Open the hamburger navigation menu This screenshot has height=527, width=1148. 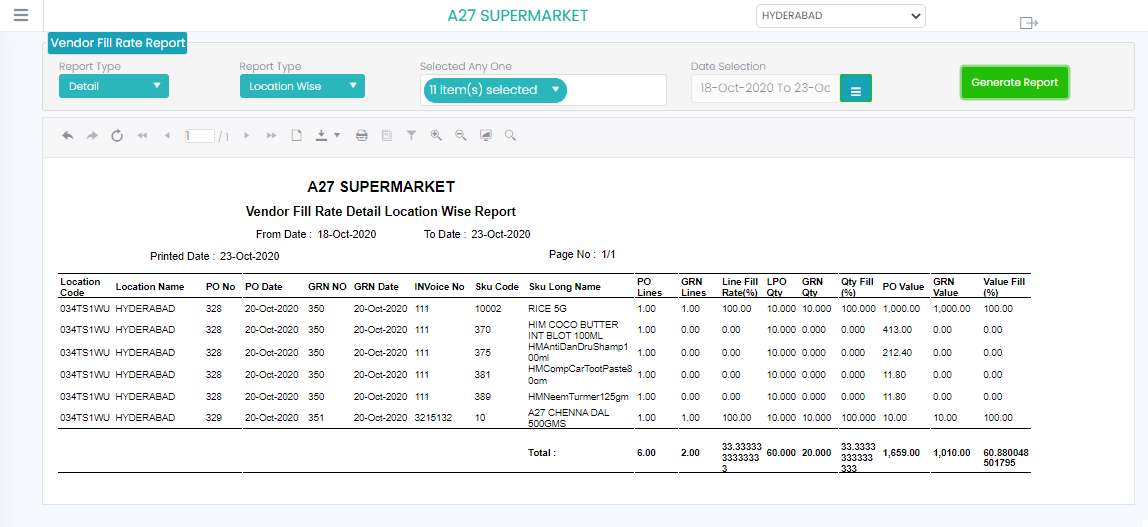tap(21, 15)
